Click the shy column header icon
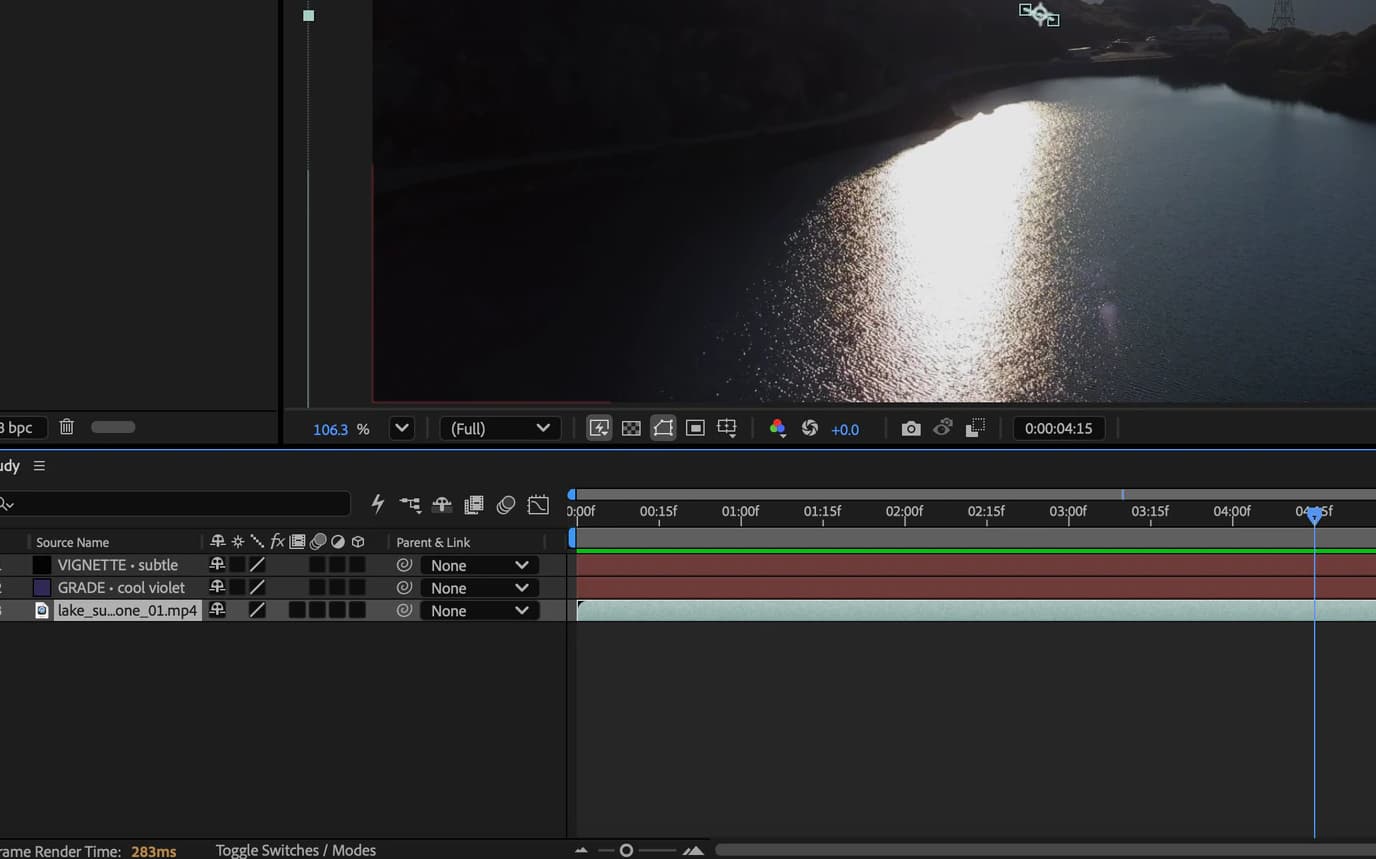Viewport: 1376px width, 859px height. 217,541
